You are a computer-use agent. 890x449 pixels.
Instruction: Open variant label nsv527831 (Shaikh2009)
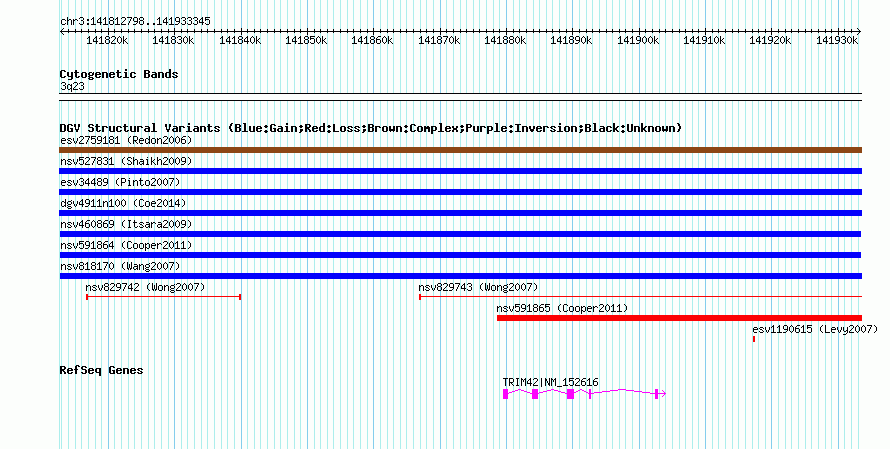(x=126, y=161)
